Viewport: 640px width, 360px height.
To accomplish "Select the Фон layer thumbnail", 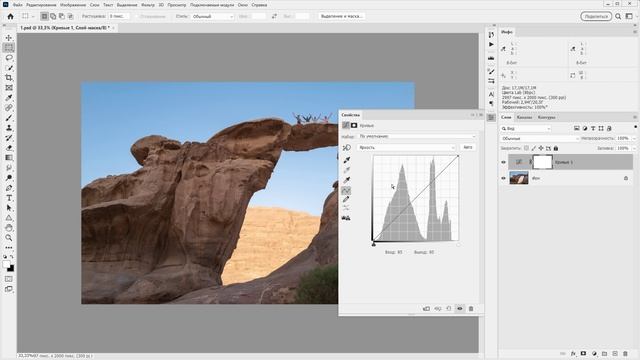I will (519, 178).
